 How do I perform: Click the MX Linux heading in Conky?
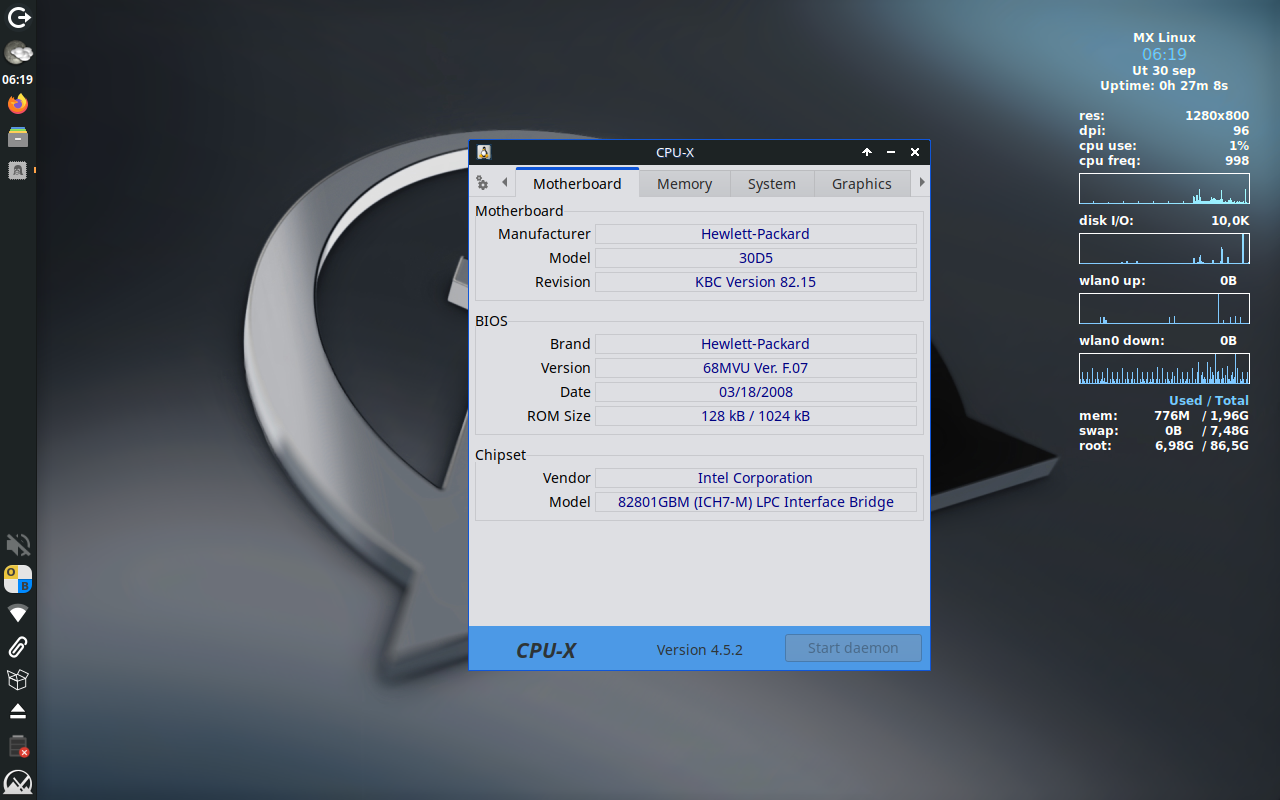tap(1164, 38)
